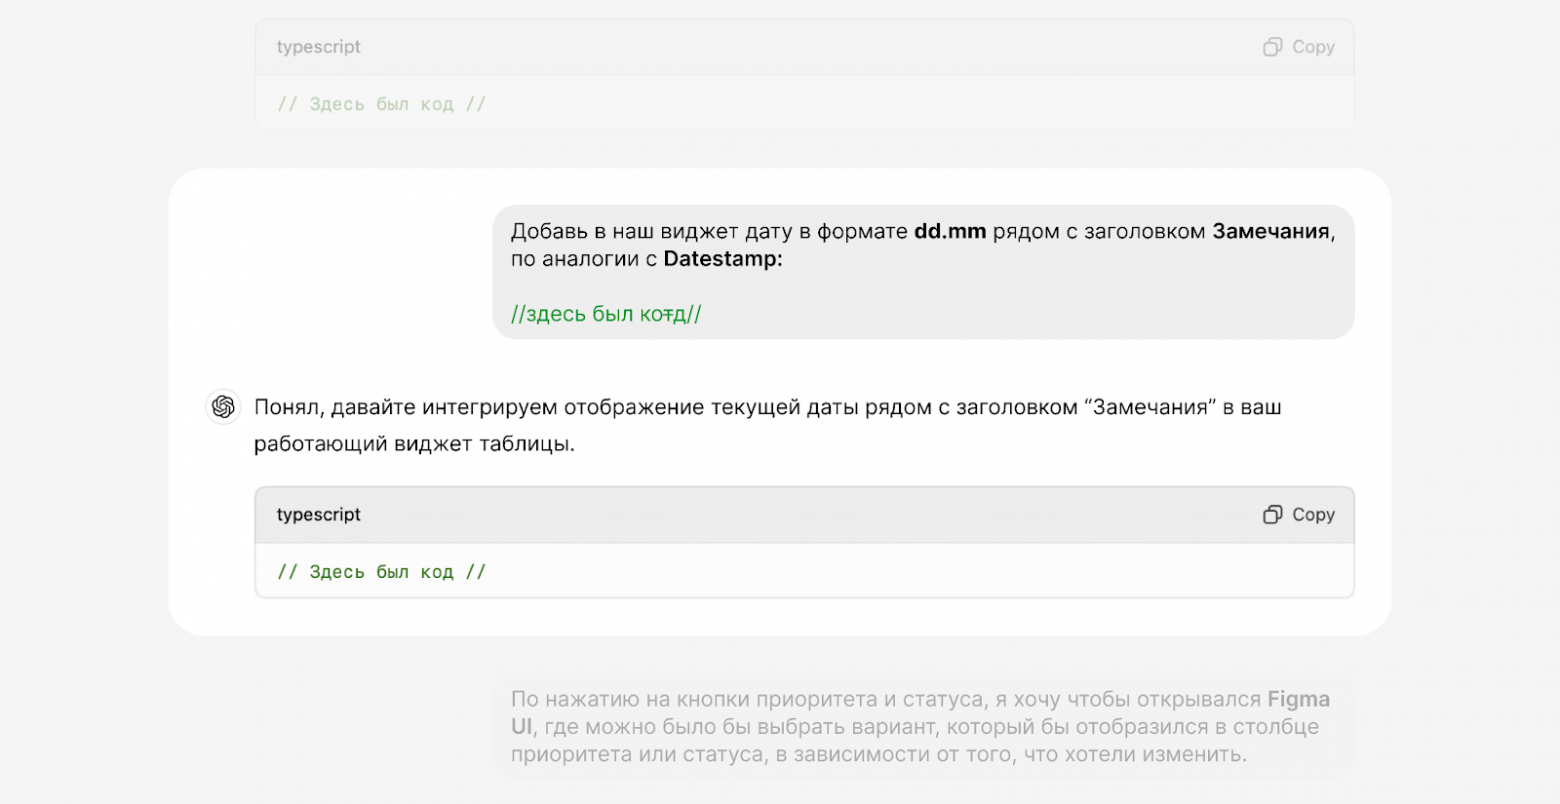
Task: Click the "typescript" label in the top code block
Action: click(318, 47)
